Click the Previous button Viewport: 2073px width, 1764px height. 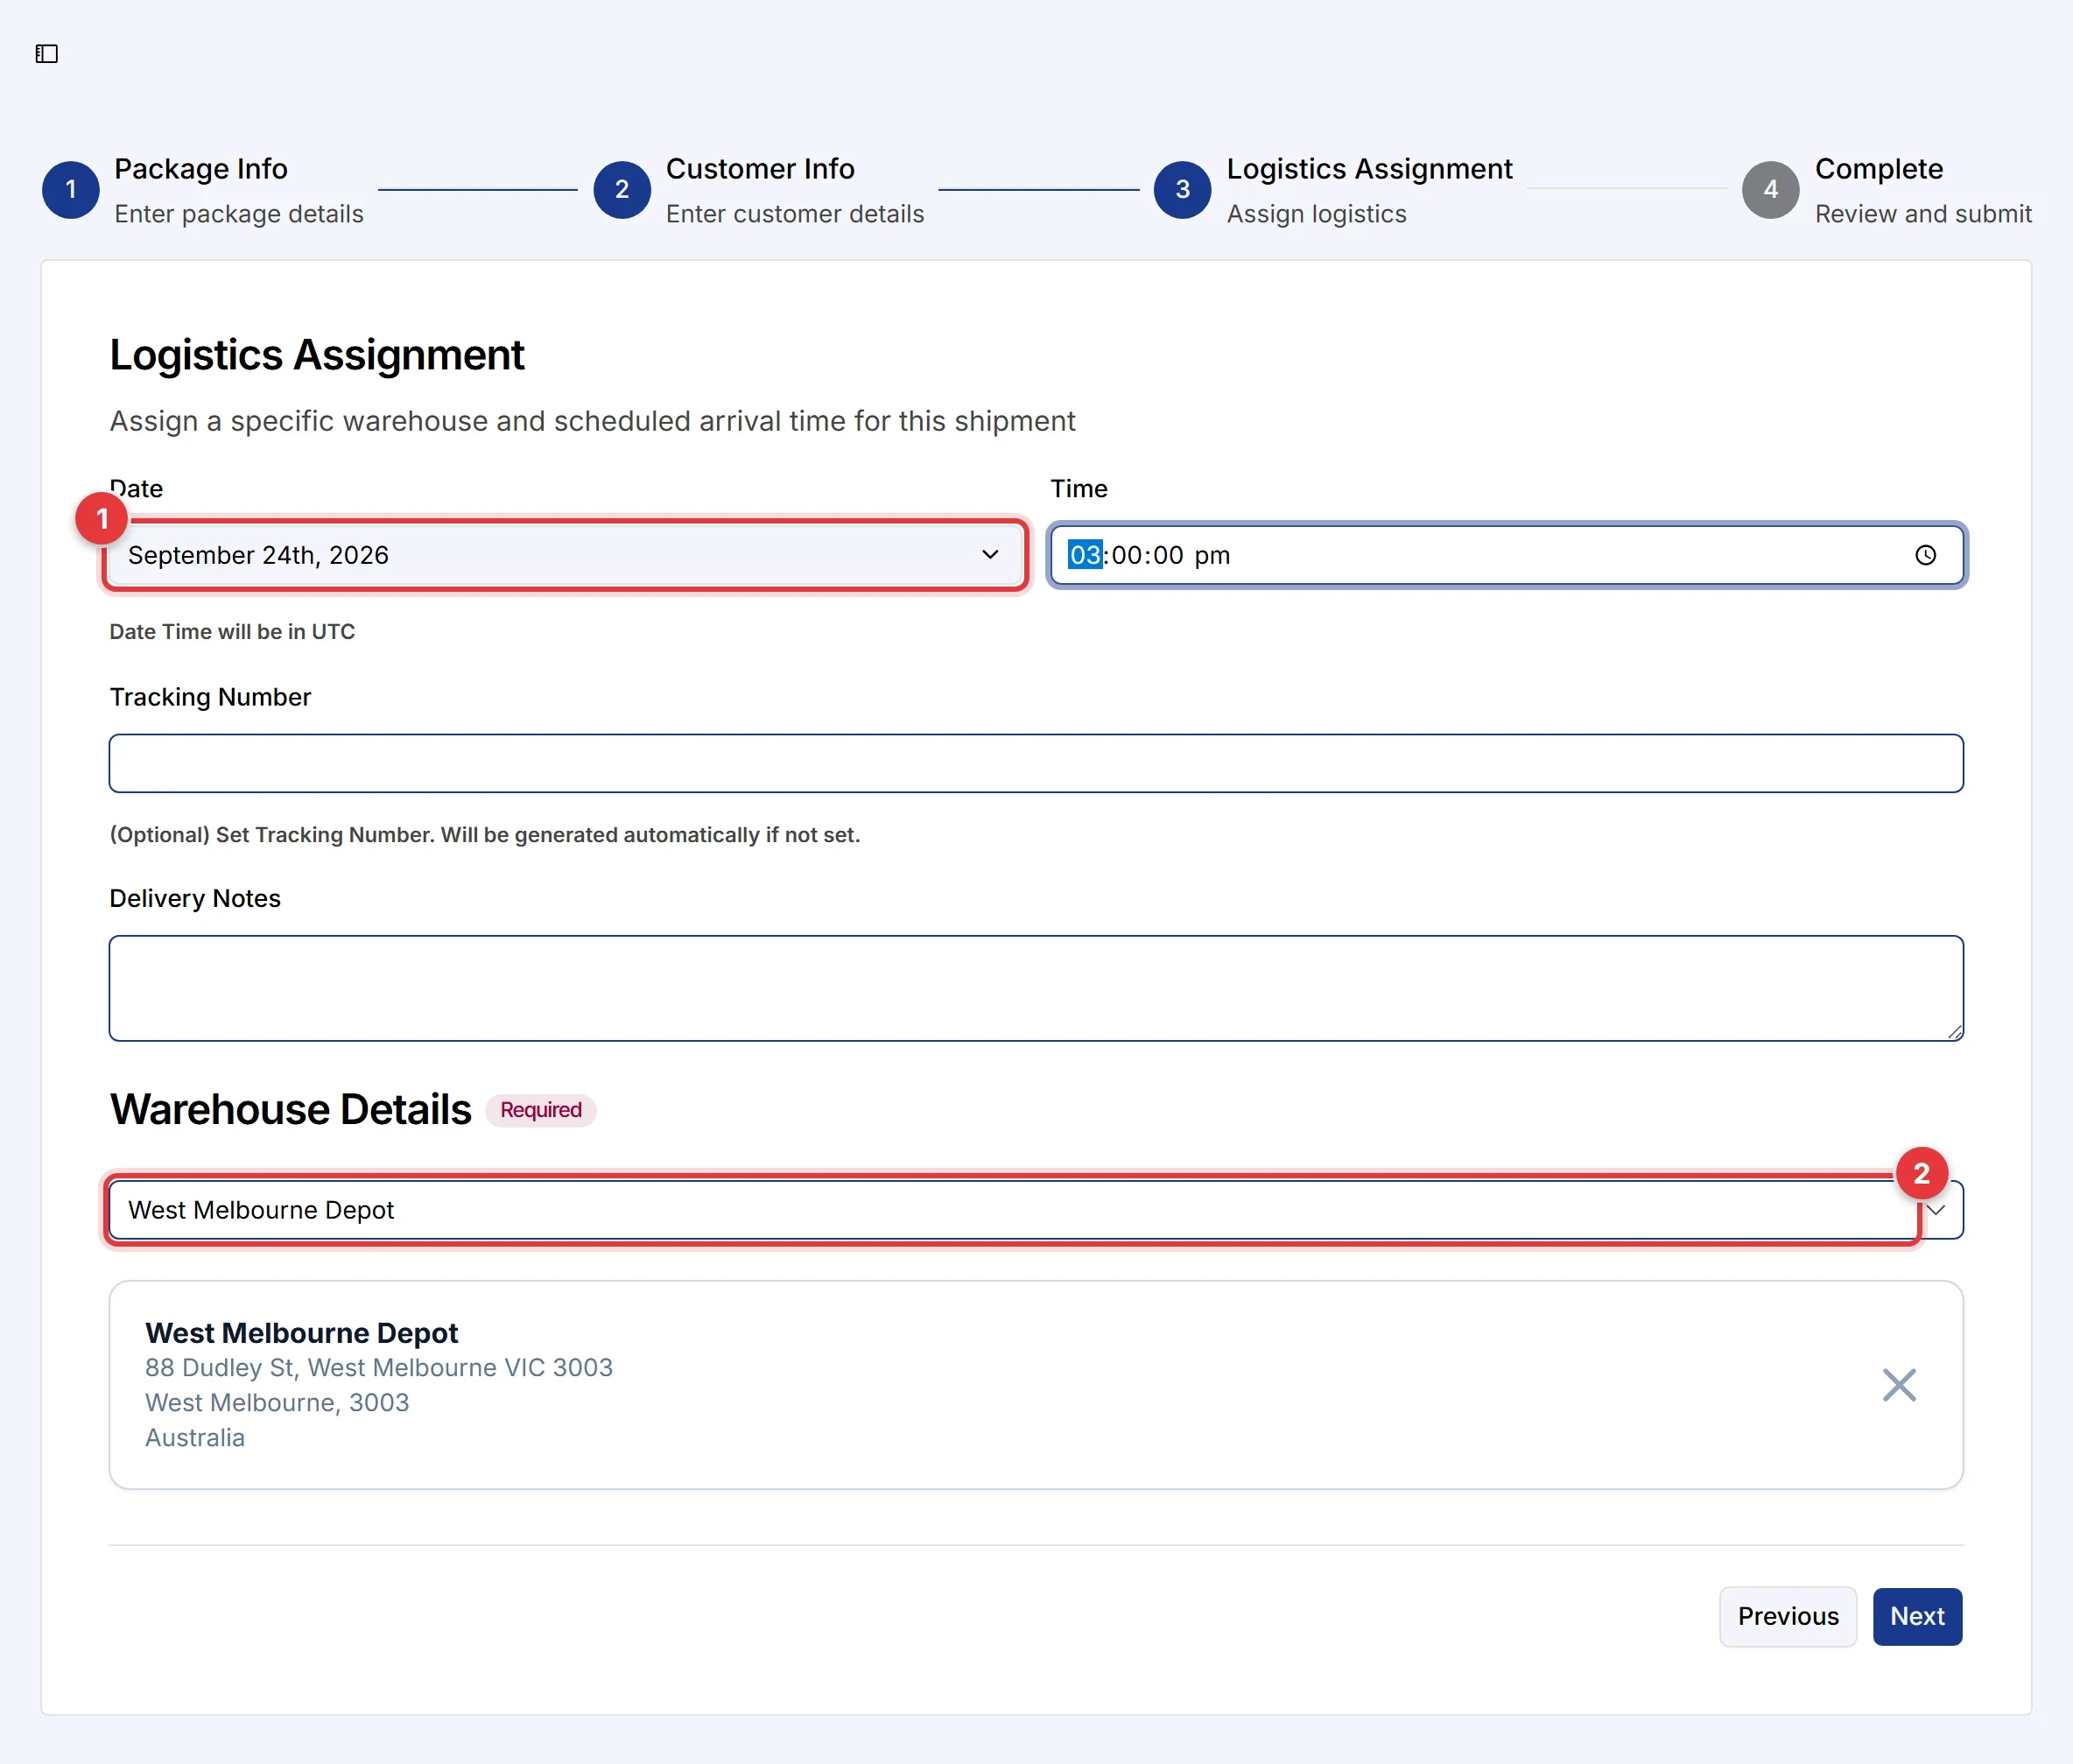tap(1788, 1616)
